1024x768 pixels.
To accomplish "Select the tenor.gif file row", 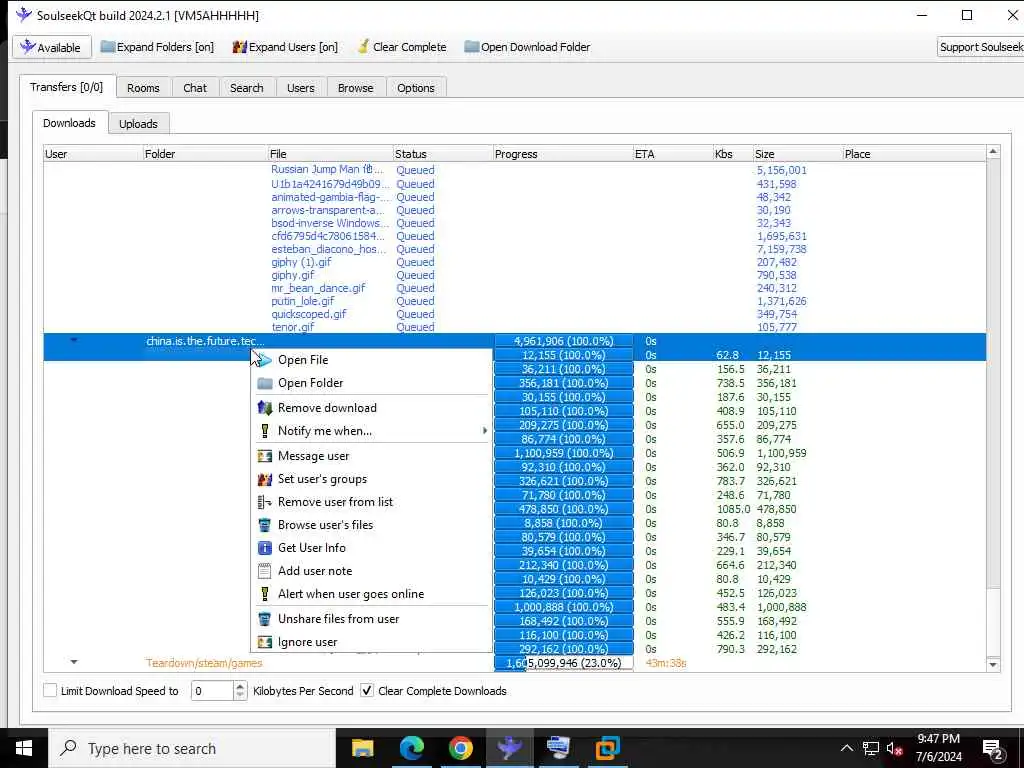I will point(515,327).
